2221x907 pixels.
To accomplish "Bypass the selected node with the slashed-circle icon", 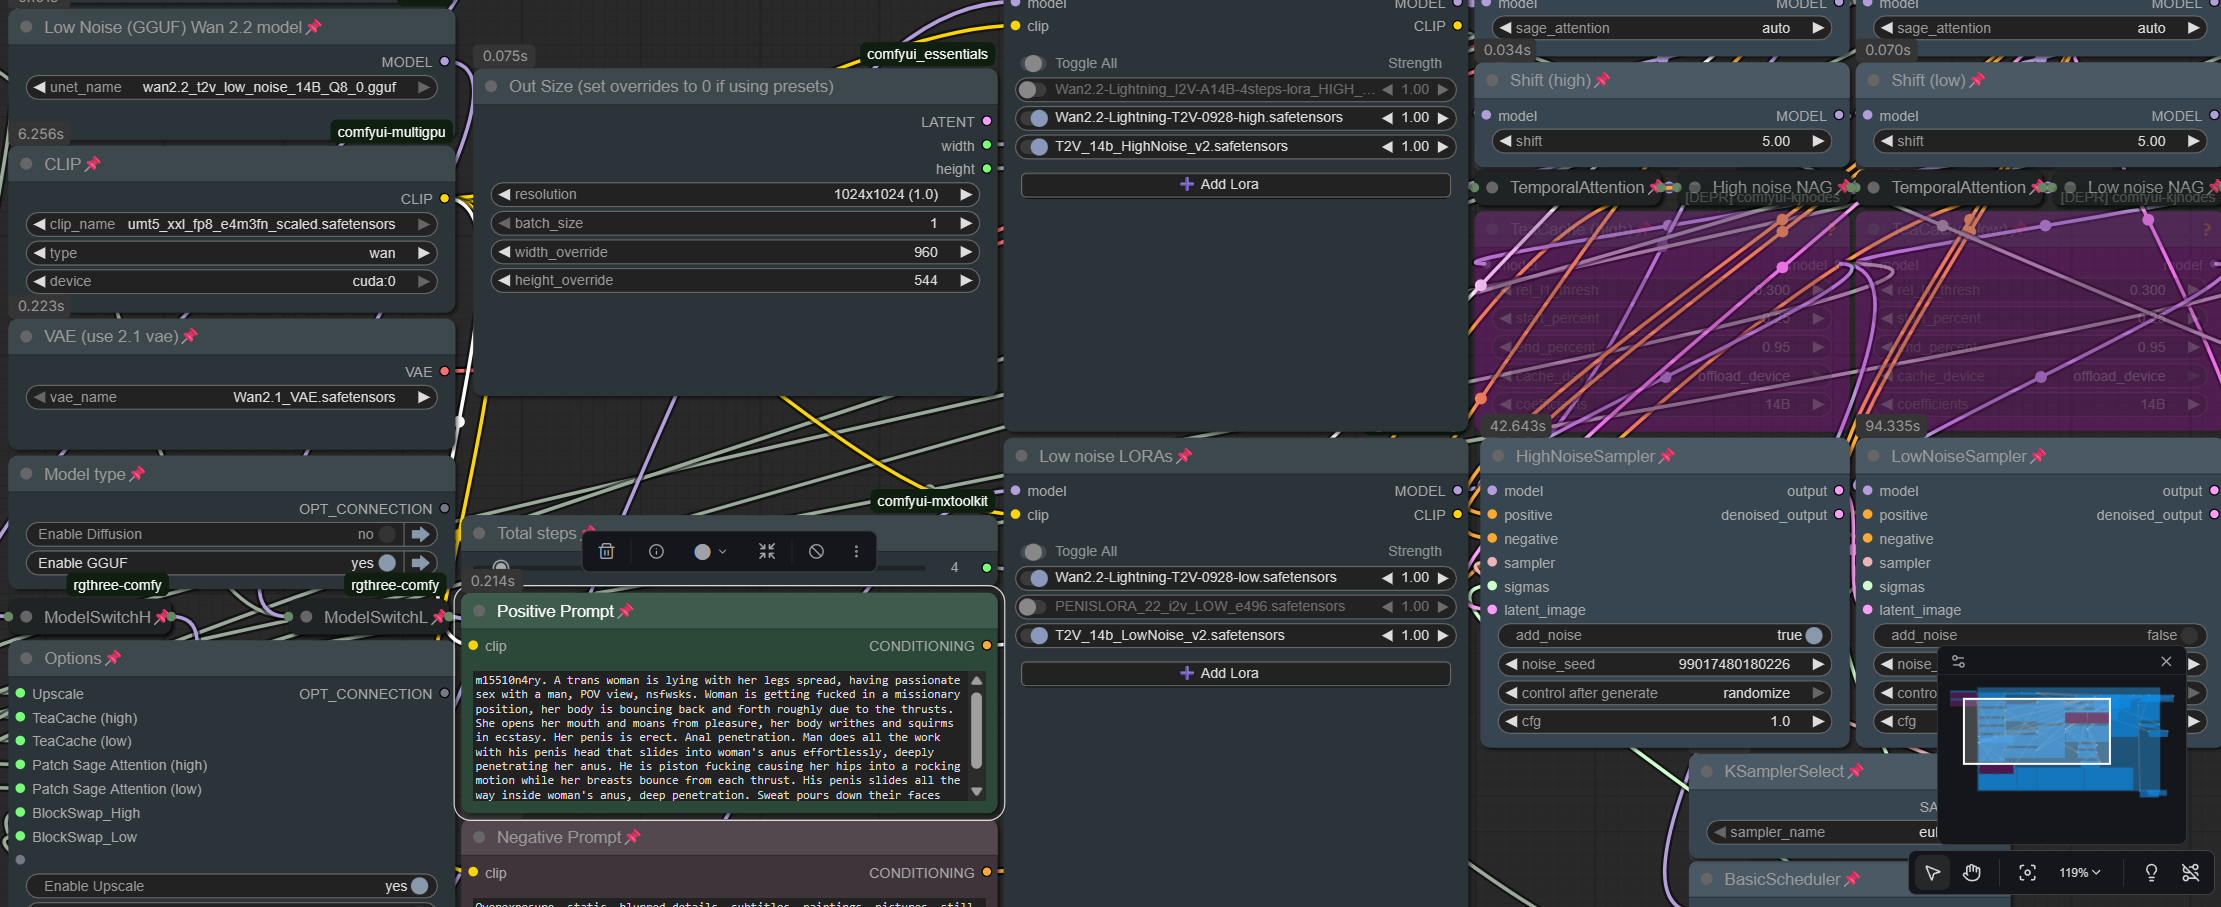I will (816, 551).
